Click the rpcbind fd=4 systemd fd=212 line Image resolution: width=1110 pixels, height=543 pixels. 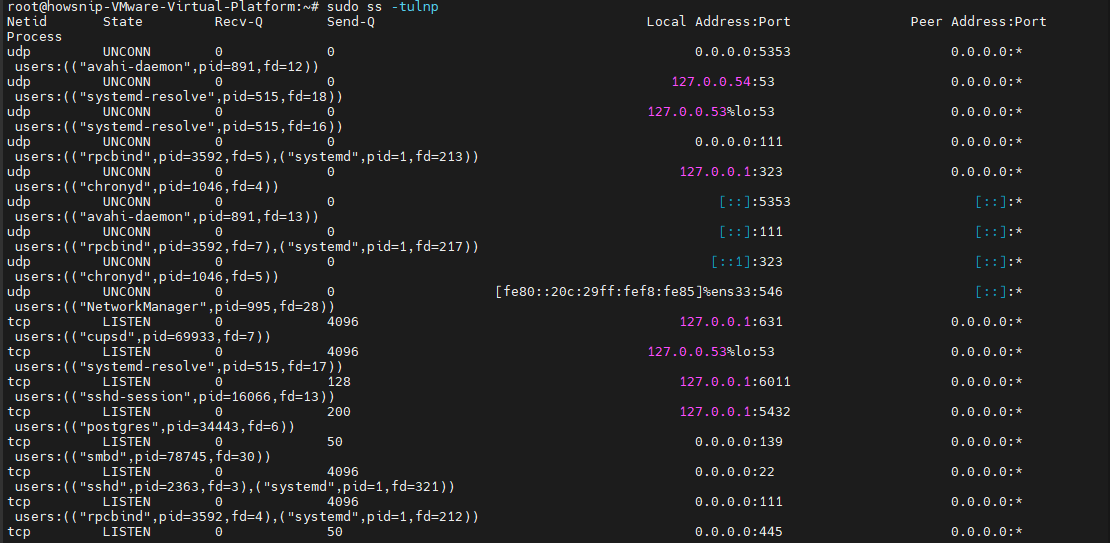246,517
